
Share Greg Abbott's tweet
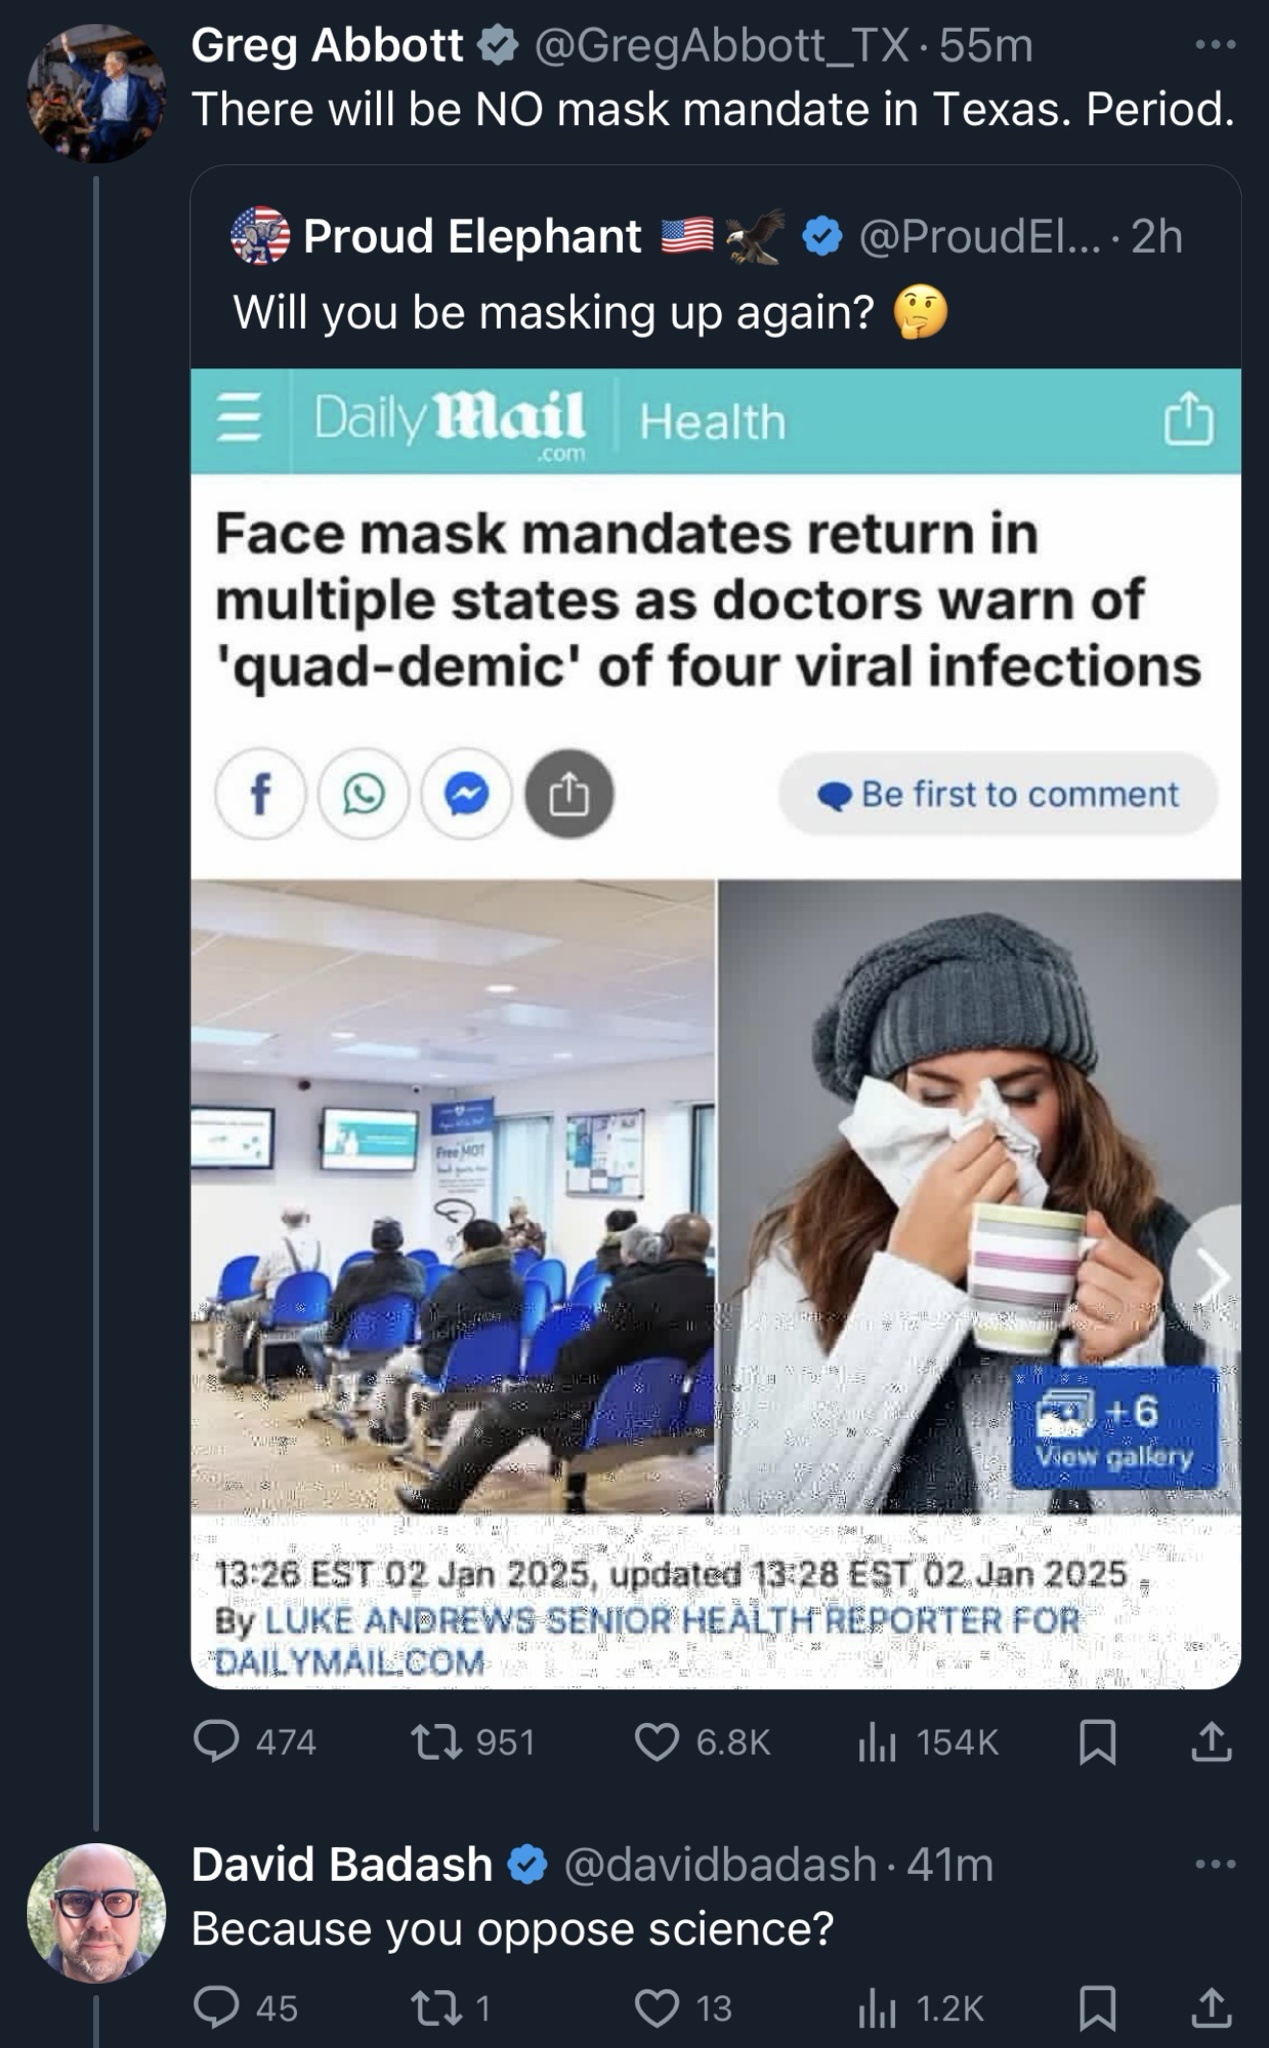[1211, 1742]
